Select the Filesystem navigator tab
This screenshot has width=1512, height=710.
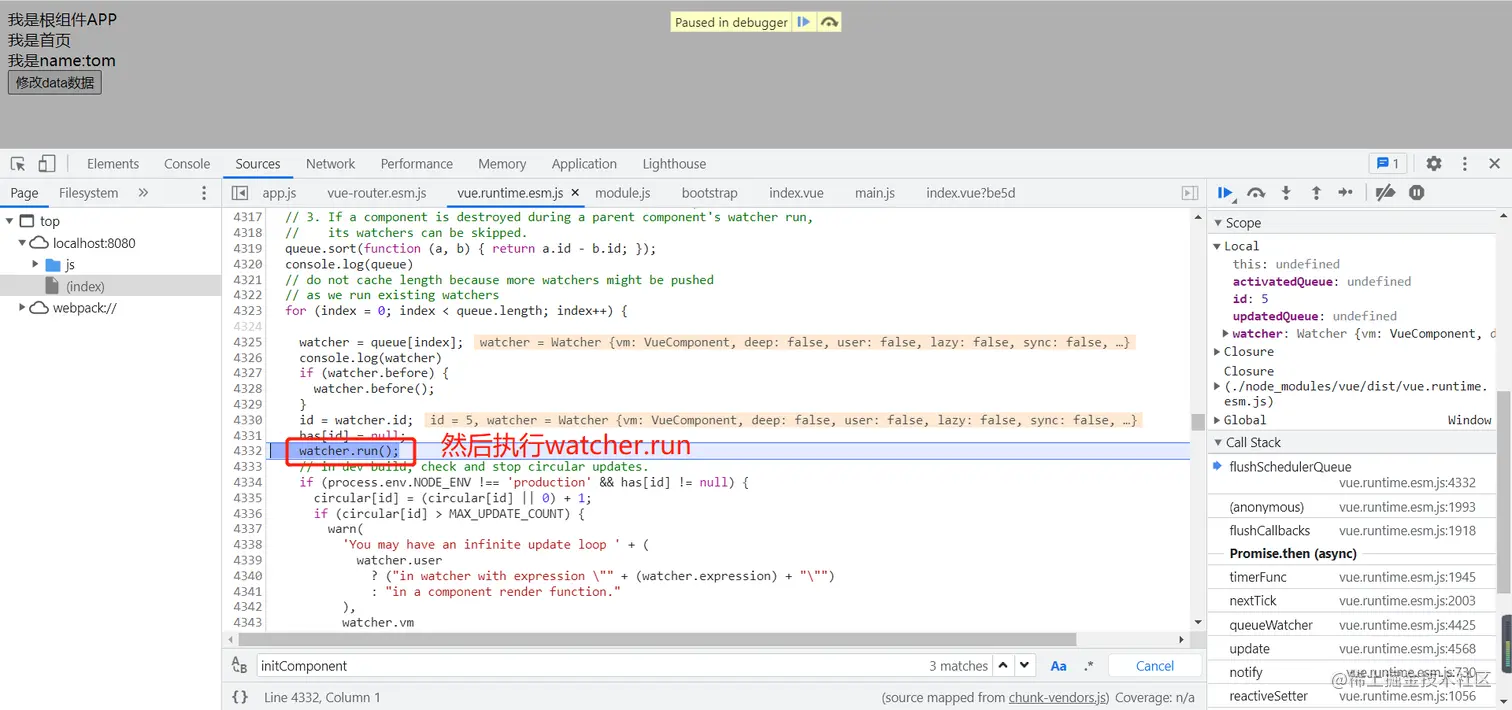pos(88,193)
